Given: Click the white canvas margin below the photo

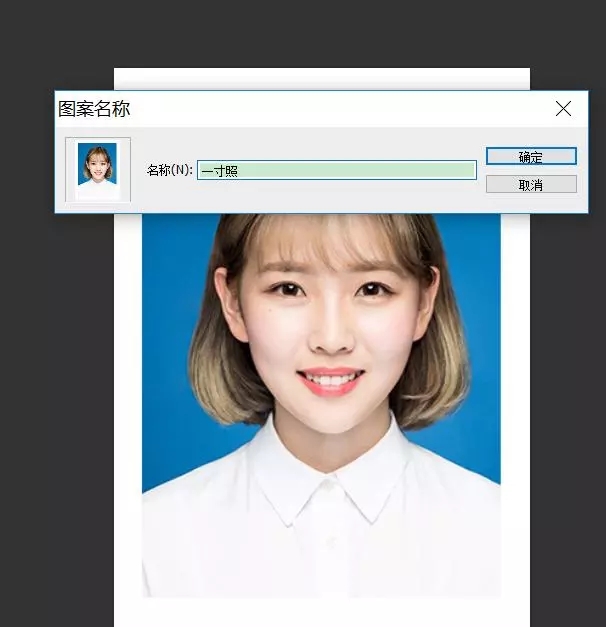Looking at the screenshot, I should [320, 611].
